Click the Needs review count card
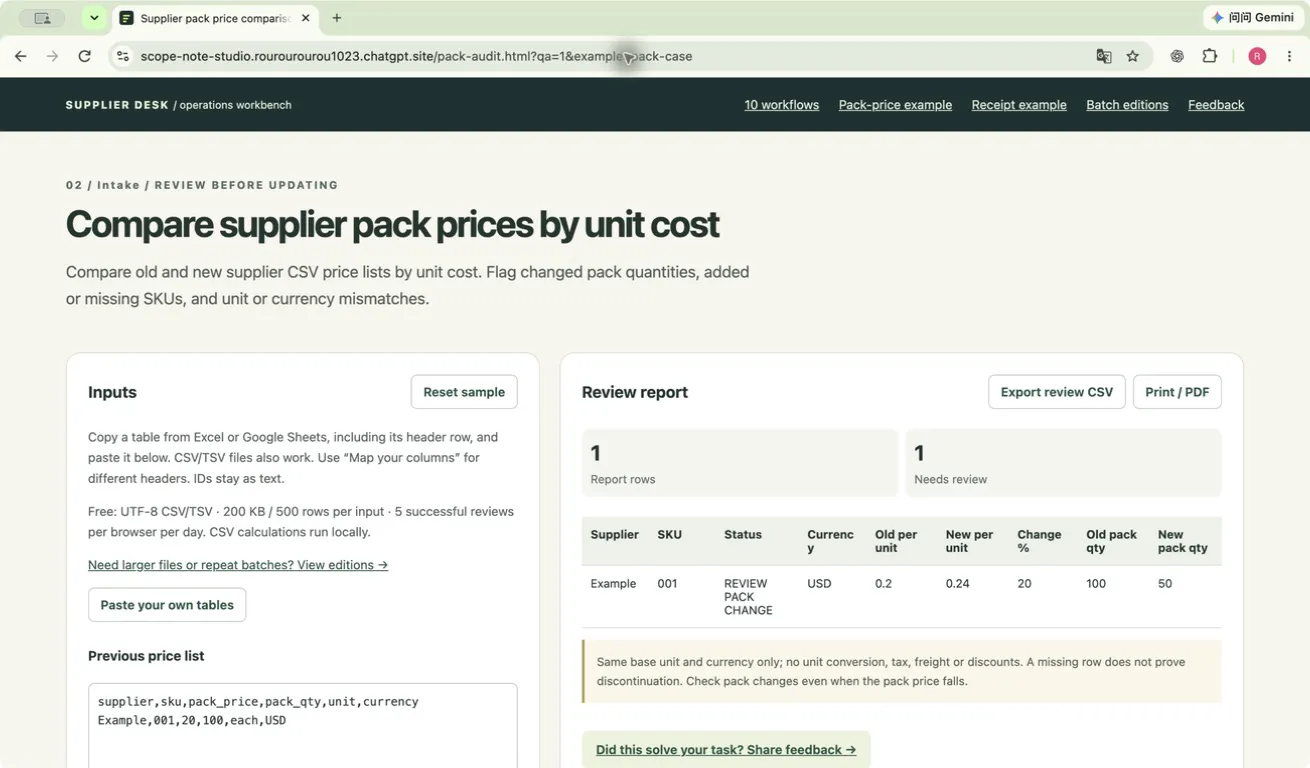The image size is (1310, 768). coord(1064,463)
